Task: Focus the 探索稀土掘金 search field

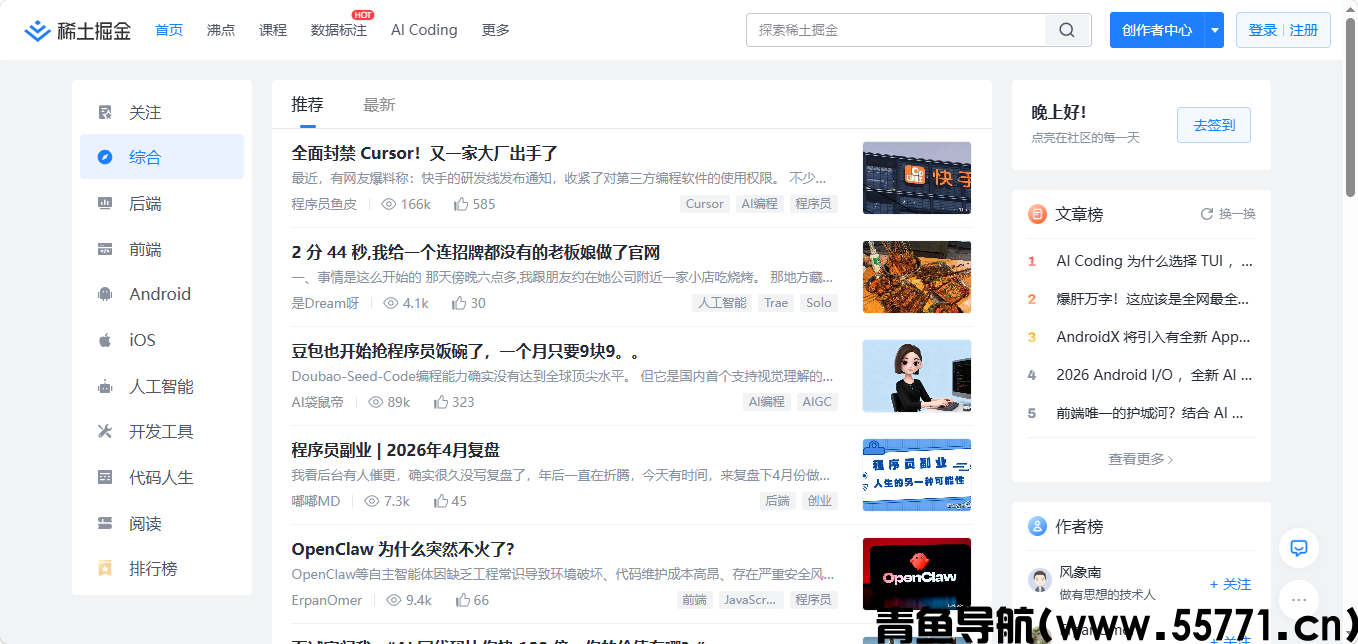Action: click(896, 30)
